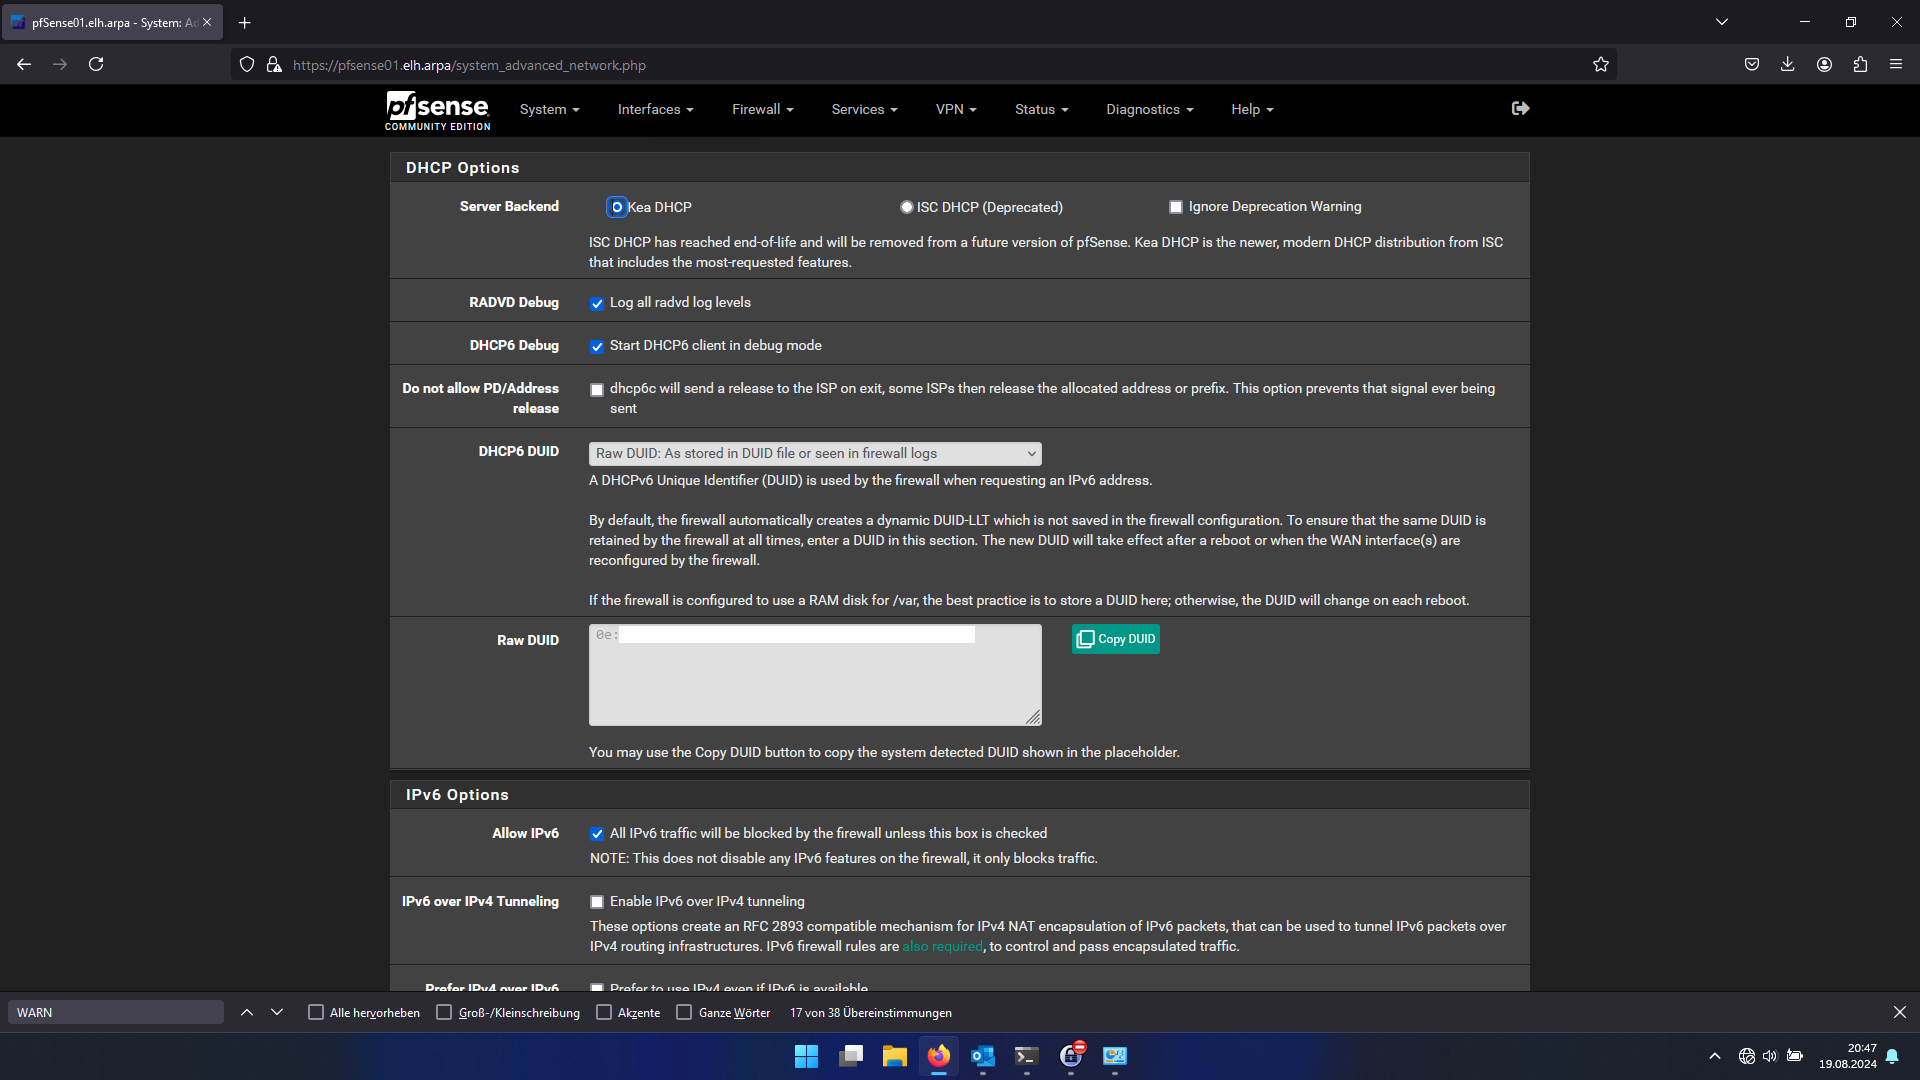Open the taskbar clock and date
This screenshot has height=1080, width=1920.
pyautogui.click(x=1847, y=1056)
